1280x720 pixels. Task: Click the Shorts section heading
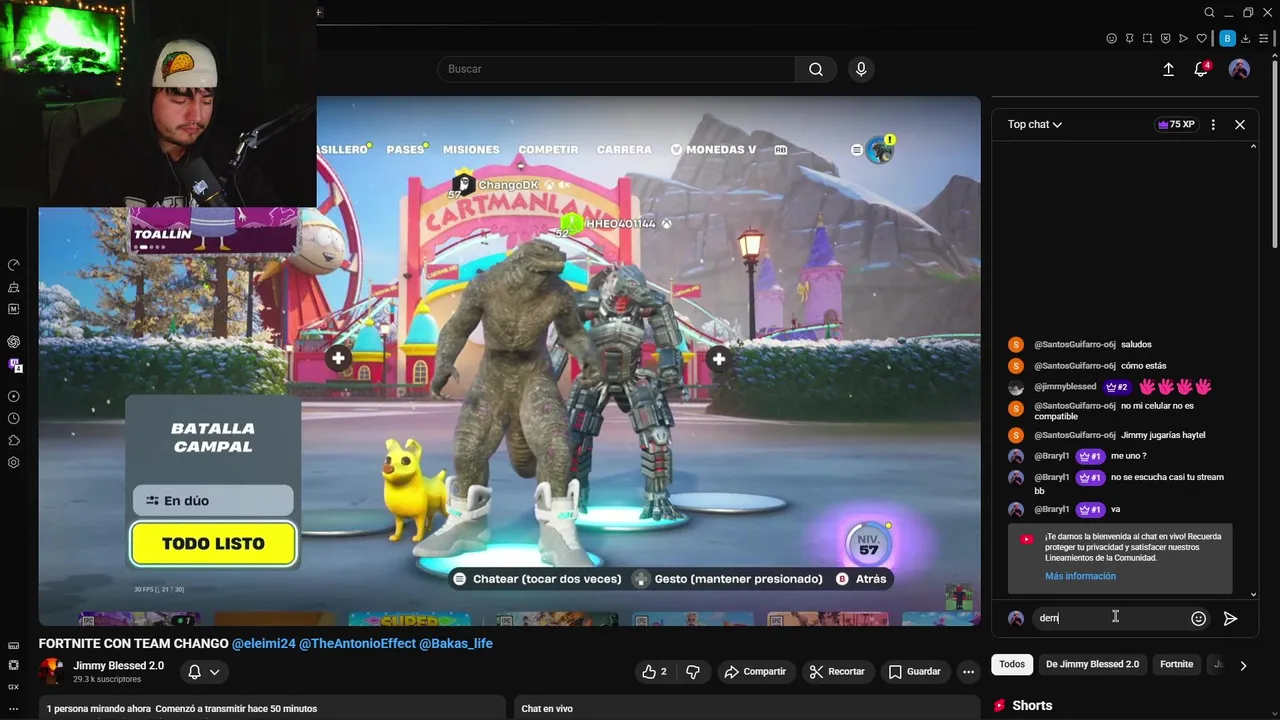click(x=1032, y=705)
